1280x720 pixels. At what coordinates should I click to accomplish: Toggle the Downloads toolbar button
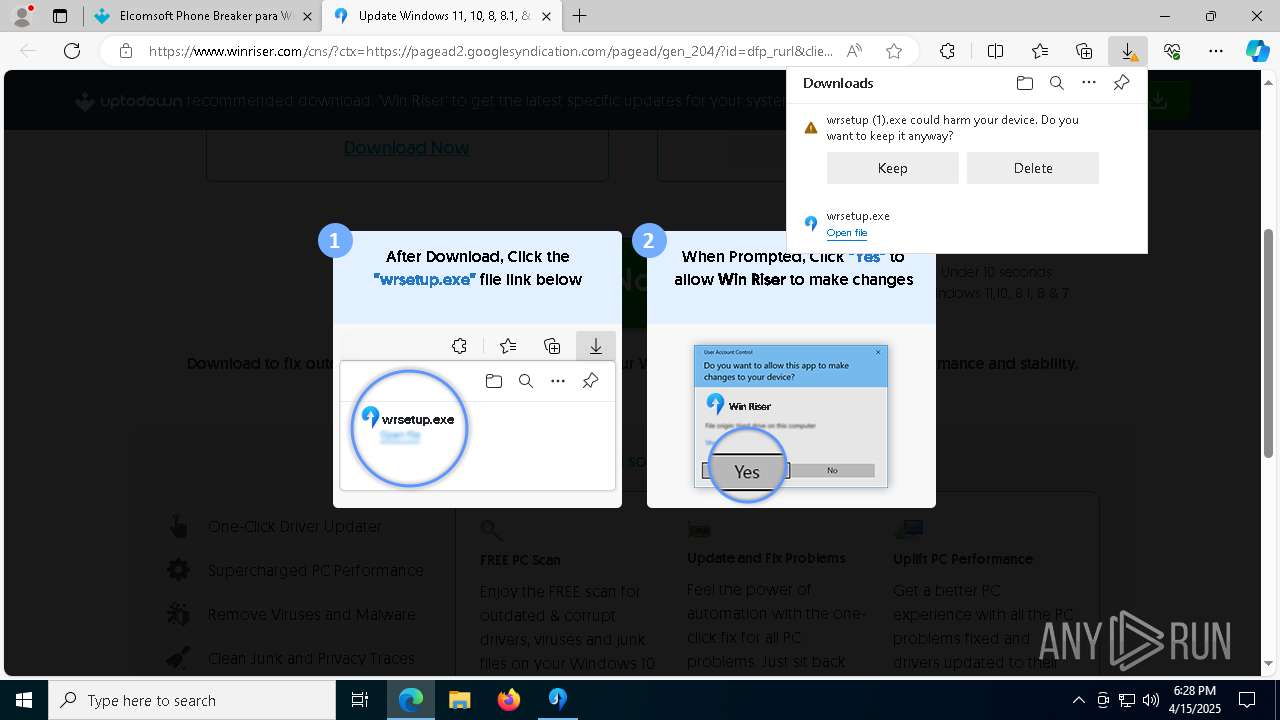1128,51
